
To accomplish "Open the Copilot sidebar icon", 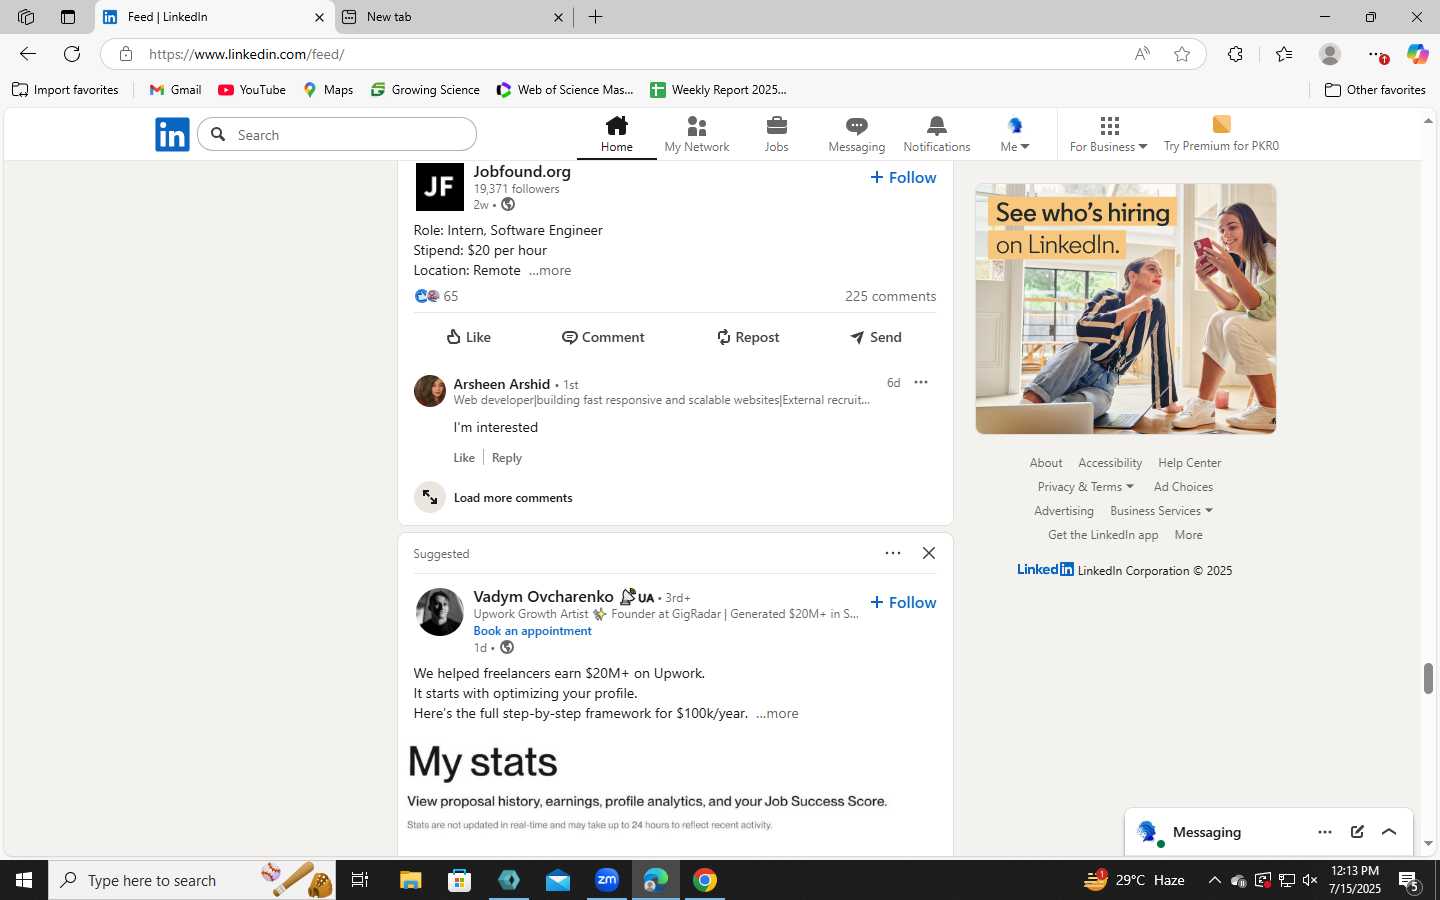I will pos(1417,54).
